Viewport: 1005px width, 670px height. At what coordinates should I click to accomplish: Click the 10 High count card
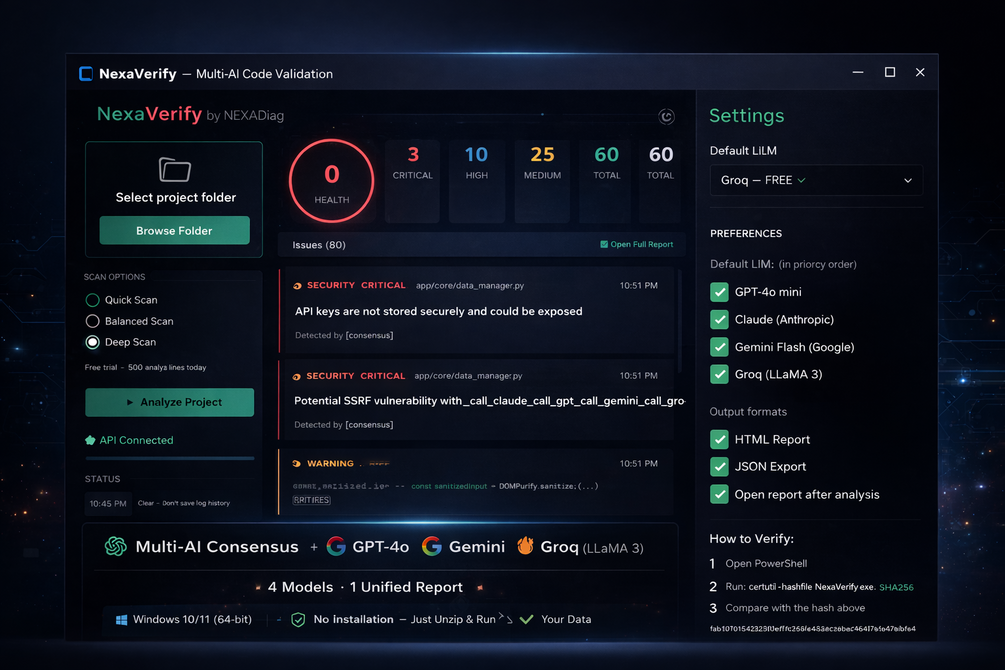476,181
